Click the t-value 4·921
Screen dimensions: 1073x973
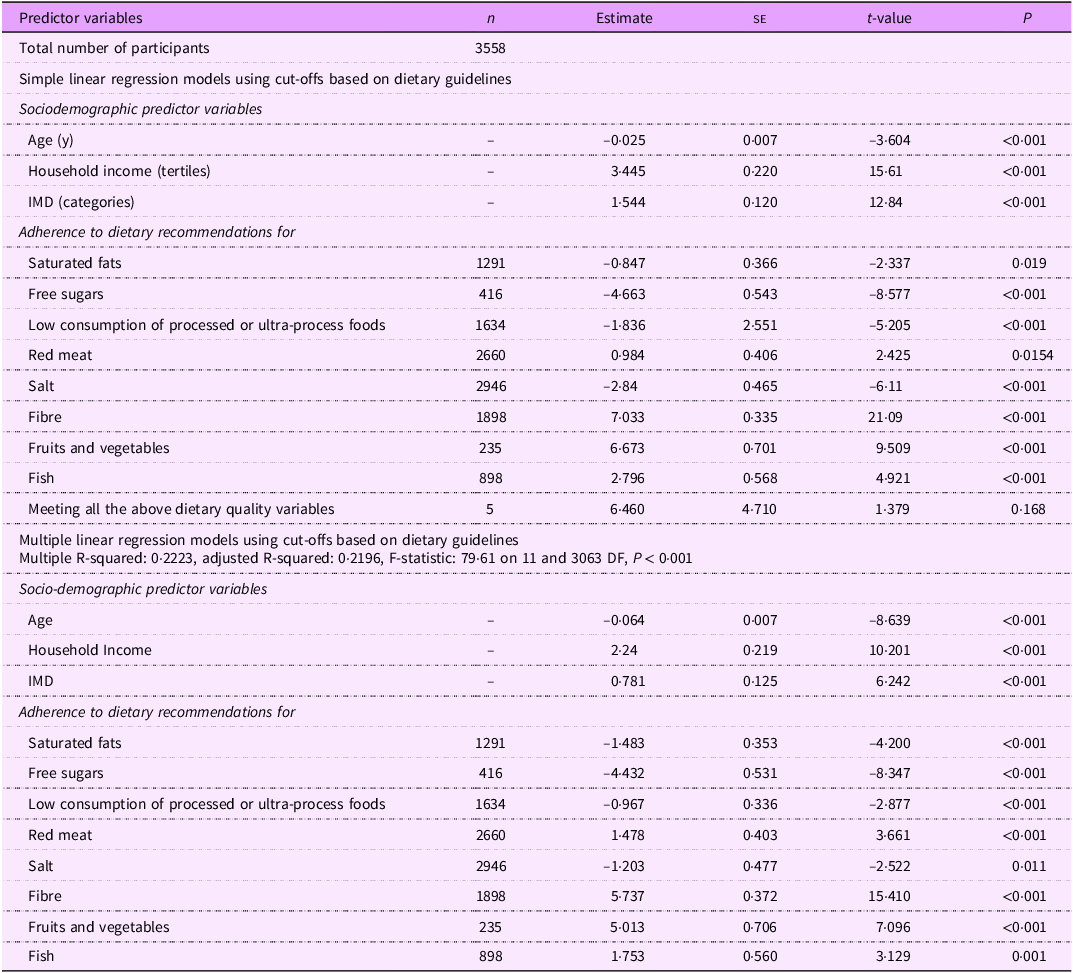pyautogui.click(x=894, y=478)
